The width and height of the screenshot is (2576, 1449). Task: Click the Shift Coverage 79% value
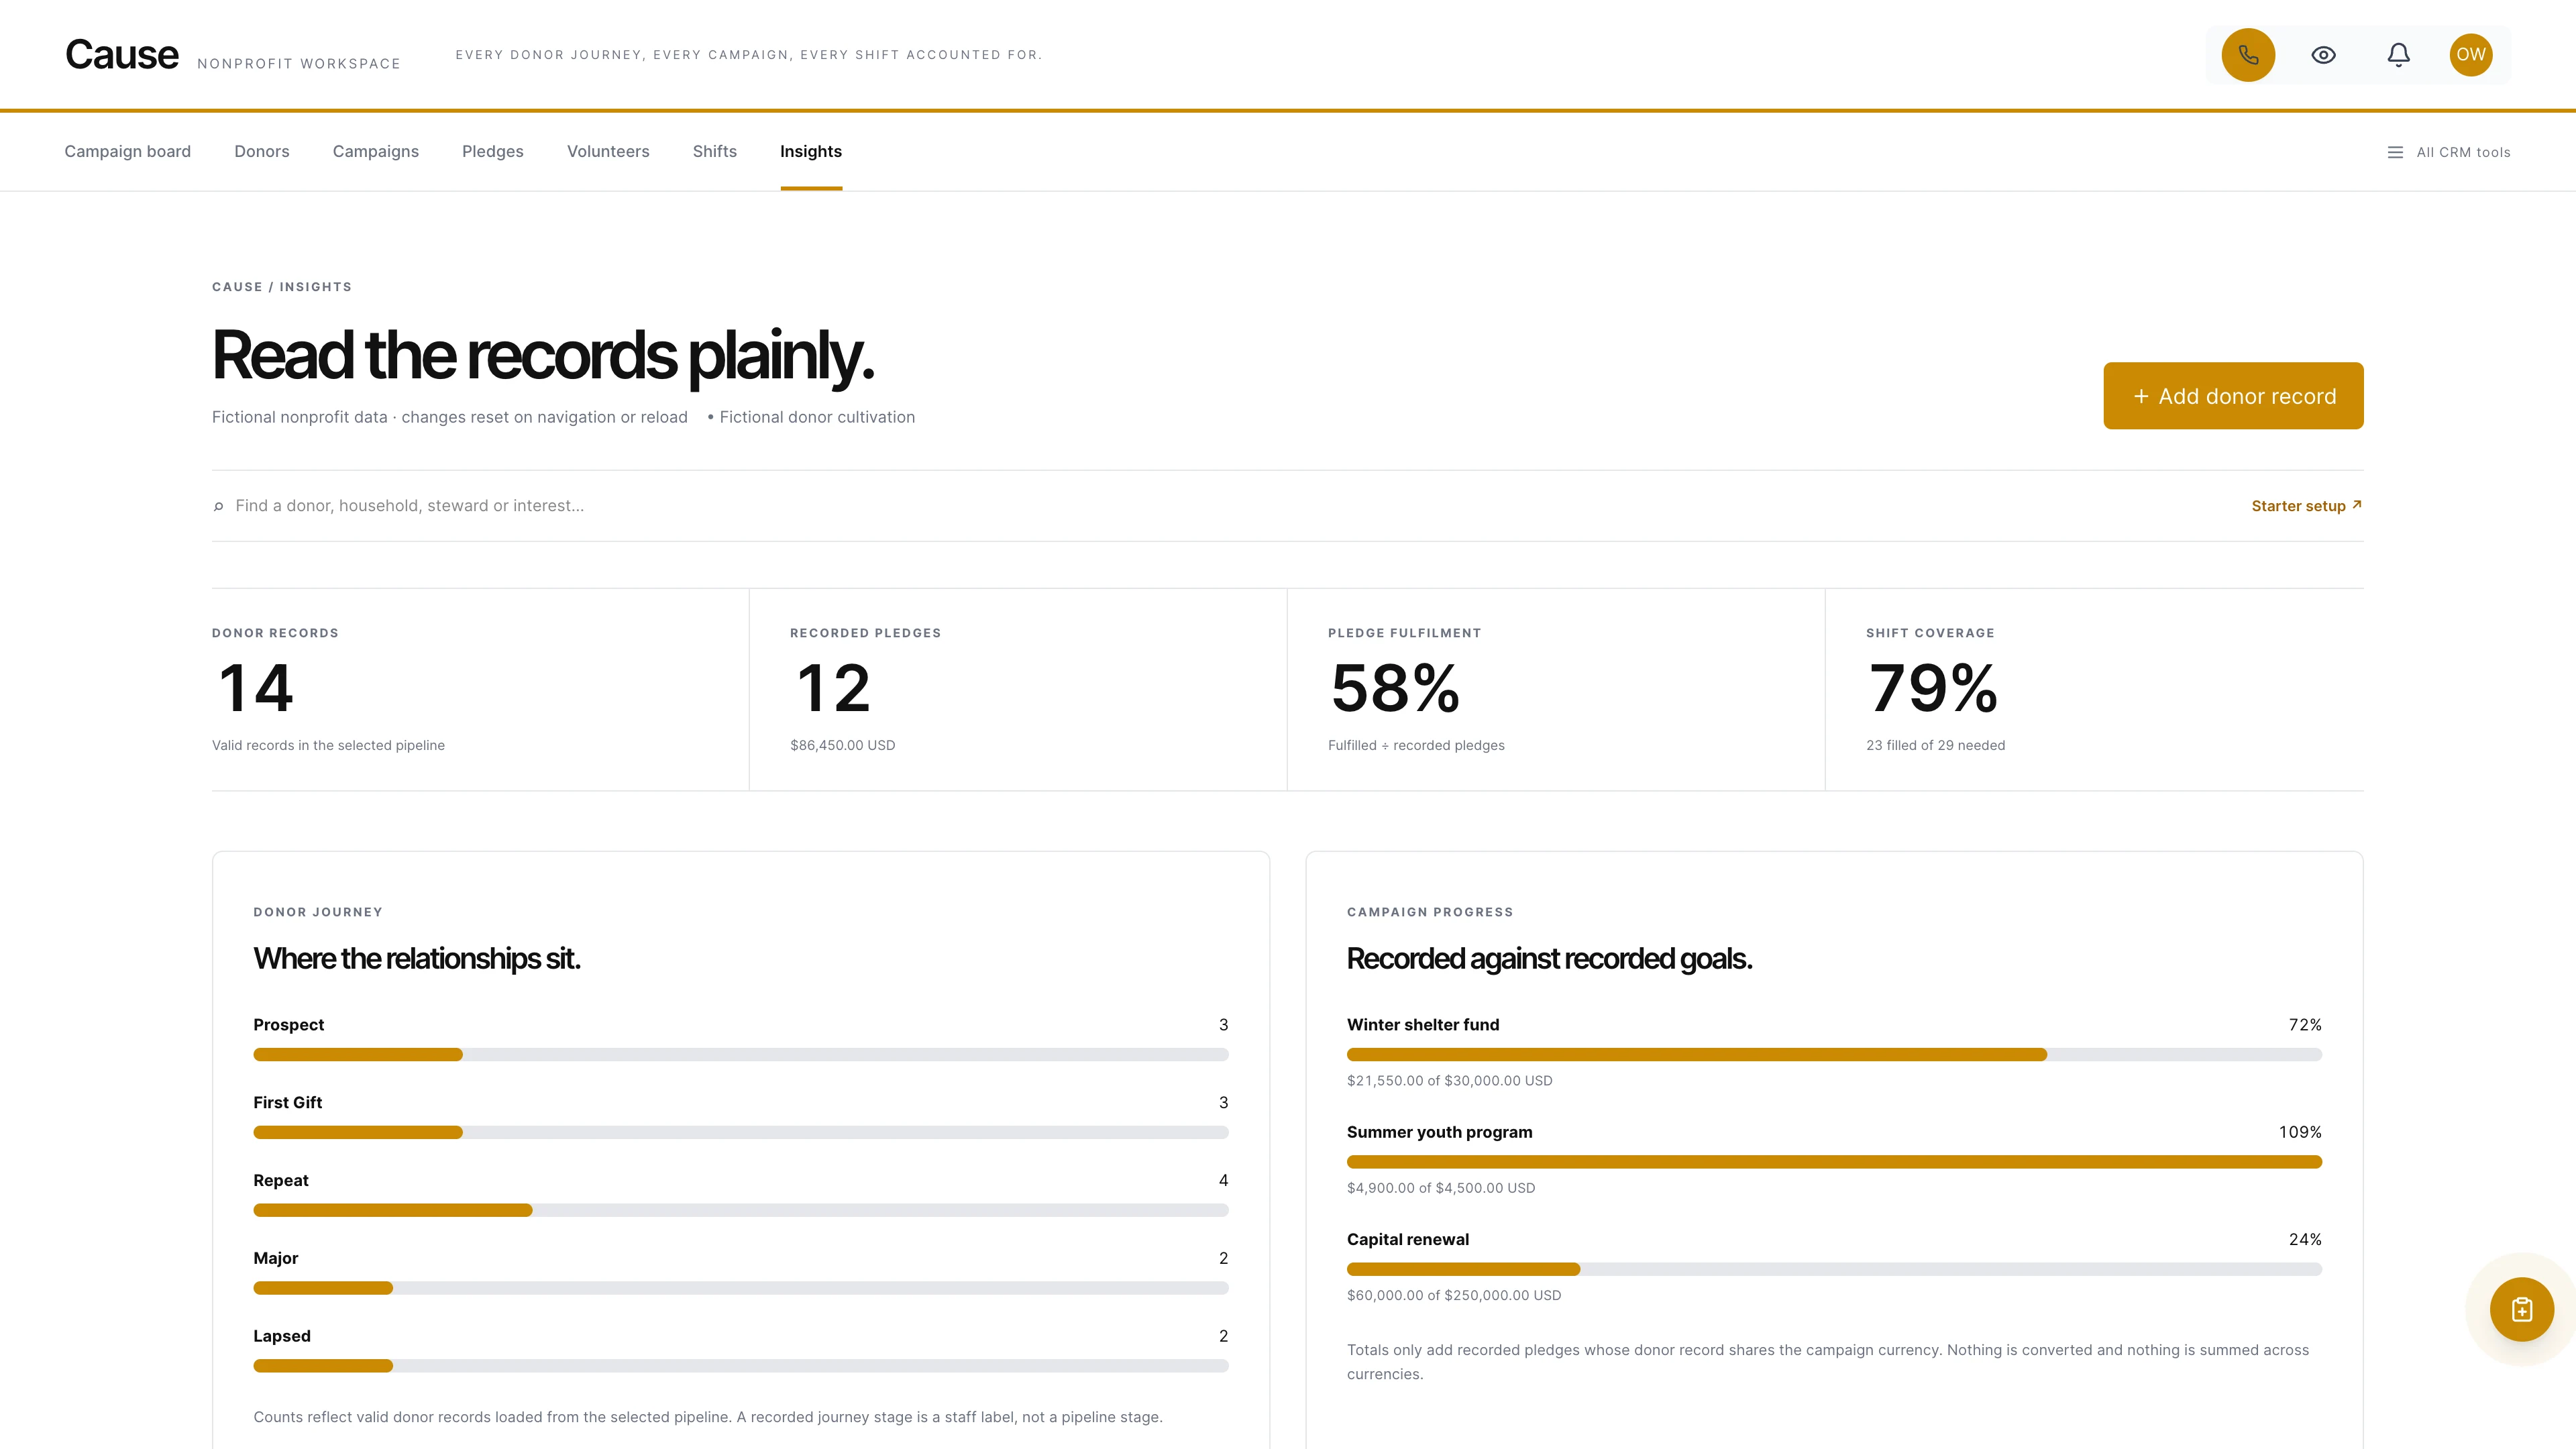coord(1933,689)
